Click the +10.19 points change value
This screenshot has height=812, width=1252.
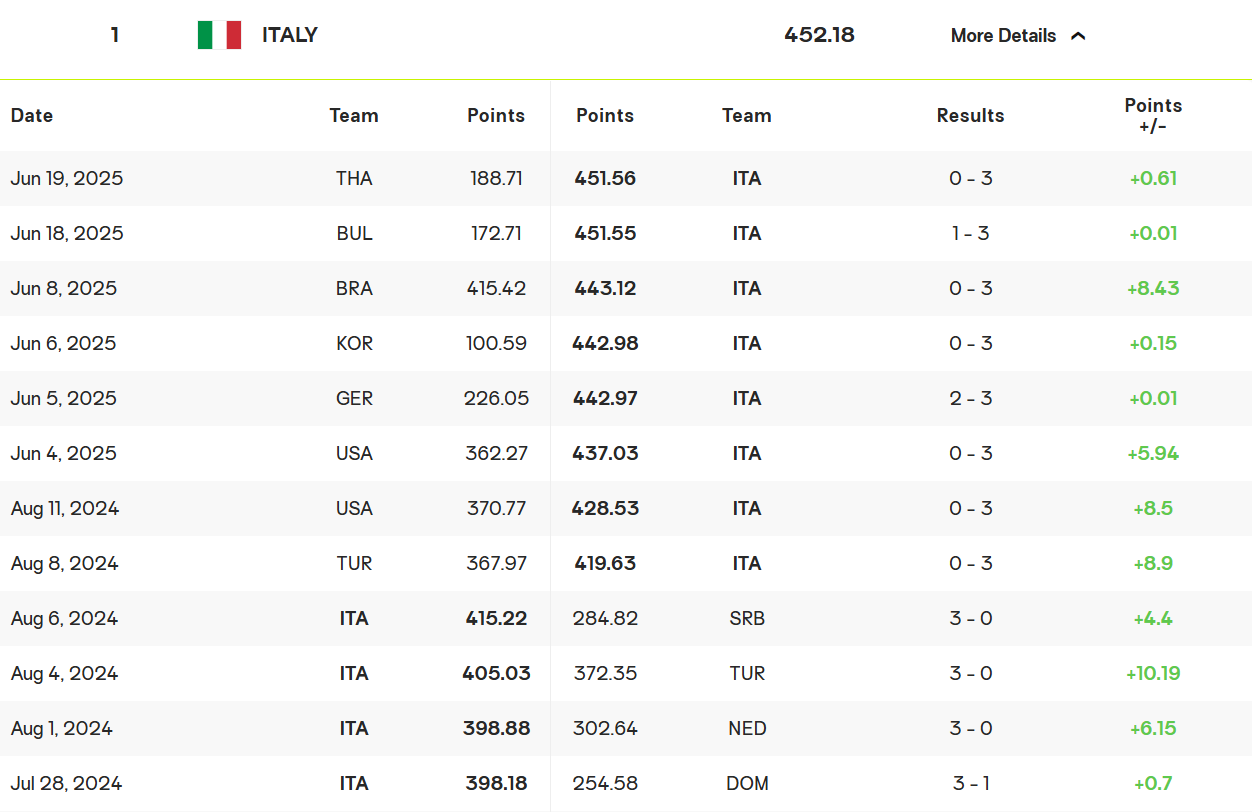click(x=1153, y=673)
